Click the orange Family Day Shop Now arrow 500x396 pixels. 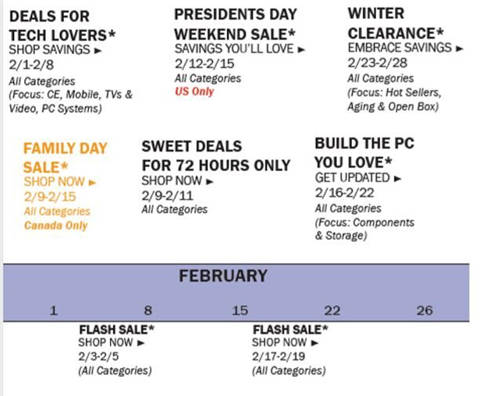(x=92, y=182)
